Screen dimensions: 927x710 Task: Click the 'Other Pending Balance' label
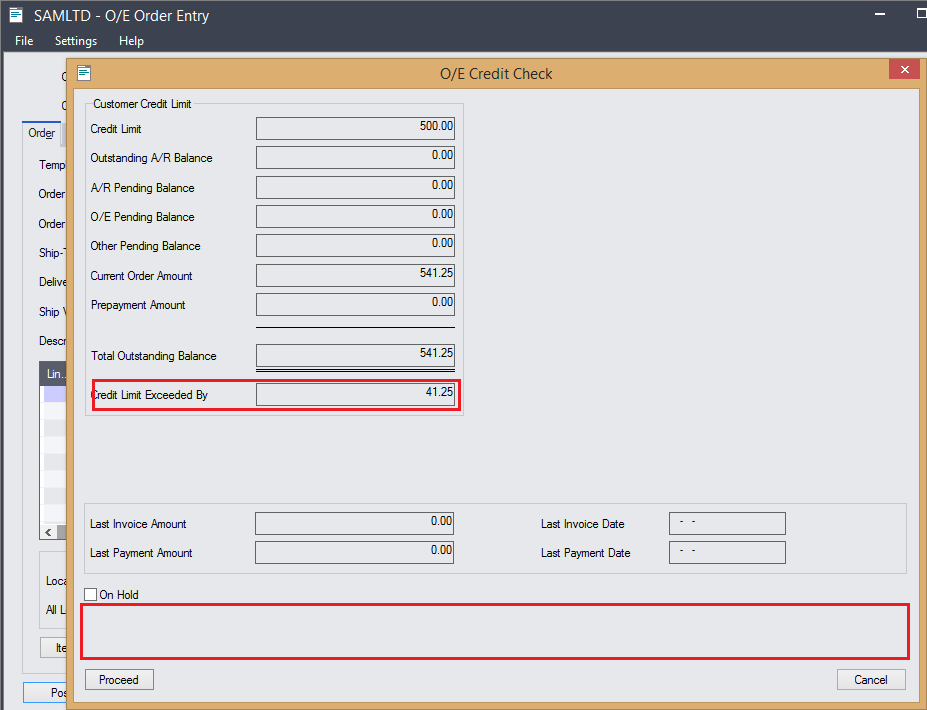(x=145, y=246)
